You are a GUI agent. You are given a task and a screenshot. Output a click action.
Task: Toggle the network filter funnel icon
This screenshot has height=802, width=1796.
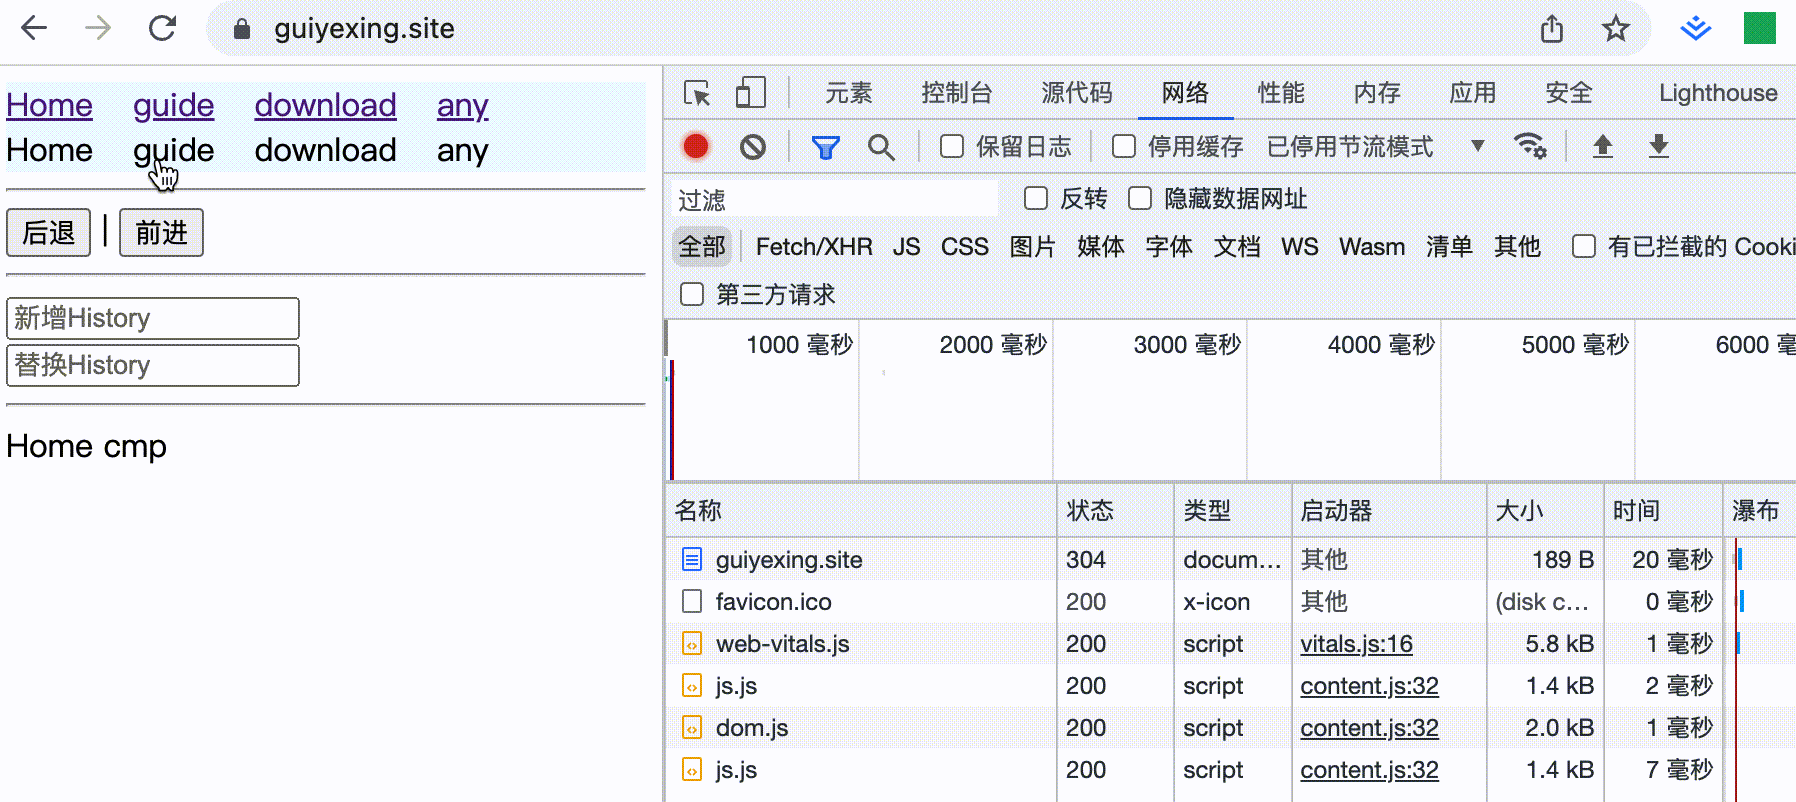pyautogui.click(x=825, y=148)
